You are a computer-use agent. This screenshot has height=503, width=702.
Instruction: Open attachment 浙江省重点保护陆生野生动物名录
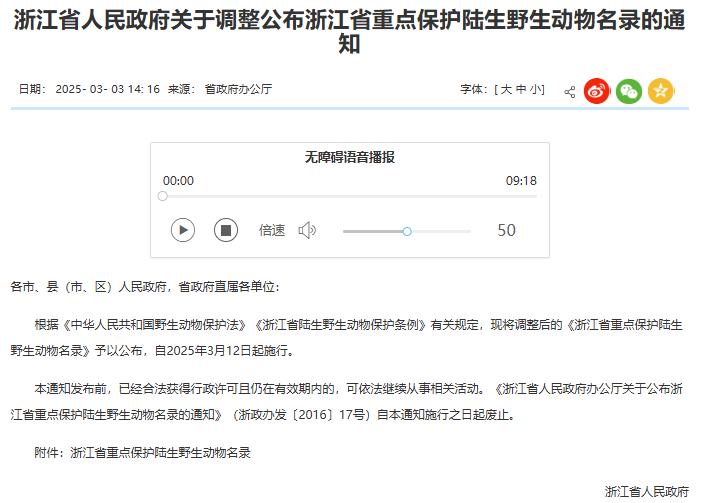pos(160,452)
